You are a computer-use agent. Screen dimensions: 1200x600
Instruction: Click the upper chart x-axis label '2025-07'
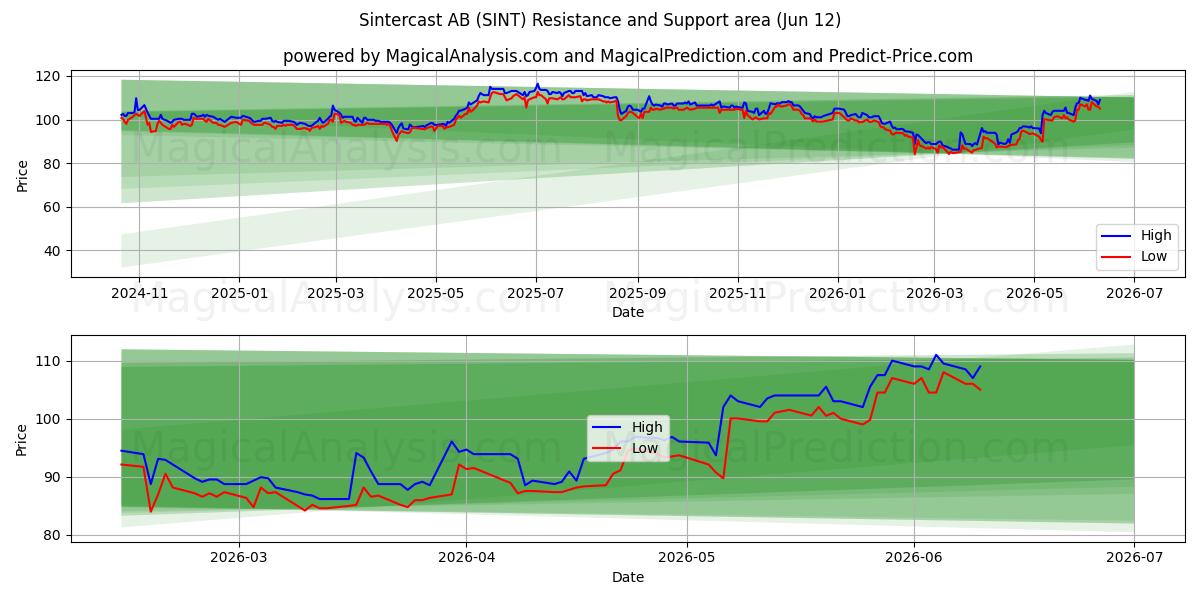[x=536, y=293]
